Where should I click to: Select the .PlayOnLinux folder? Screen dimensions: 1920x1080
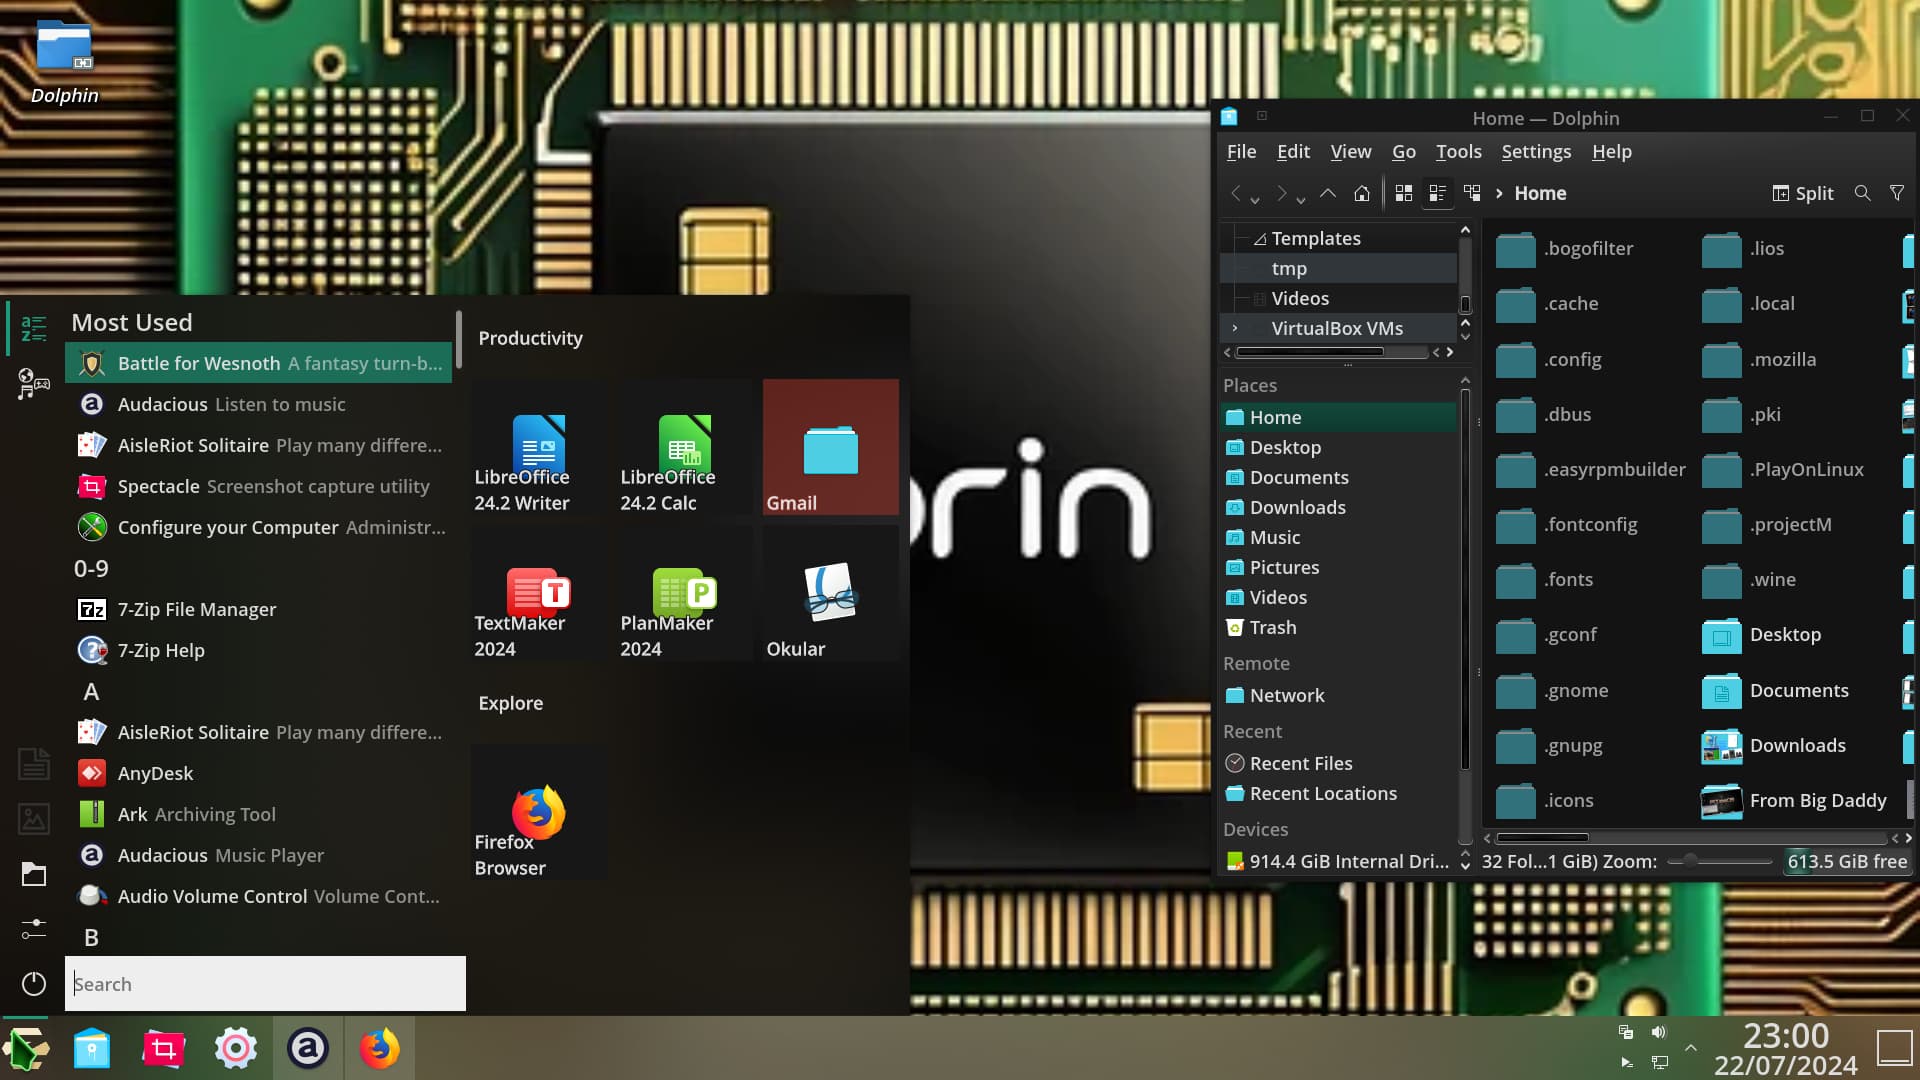[x=1783, y=469]
